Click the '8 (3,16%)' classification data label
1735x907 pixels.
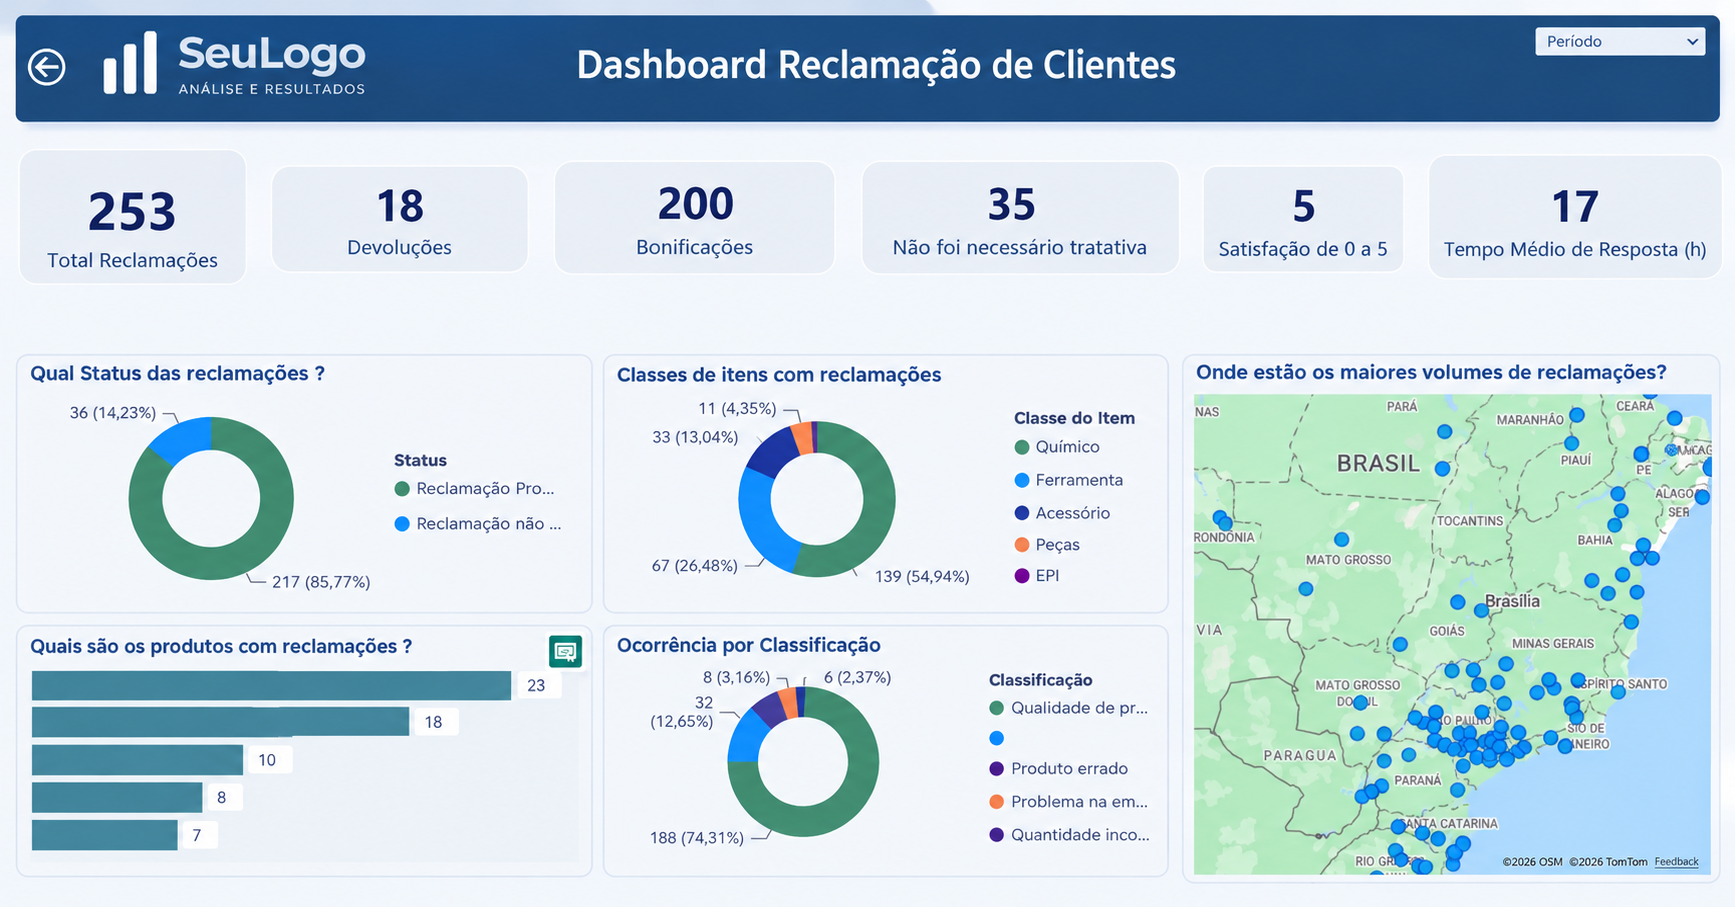coord(737,677)
